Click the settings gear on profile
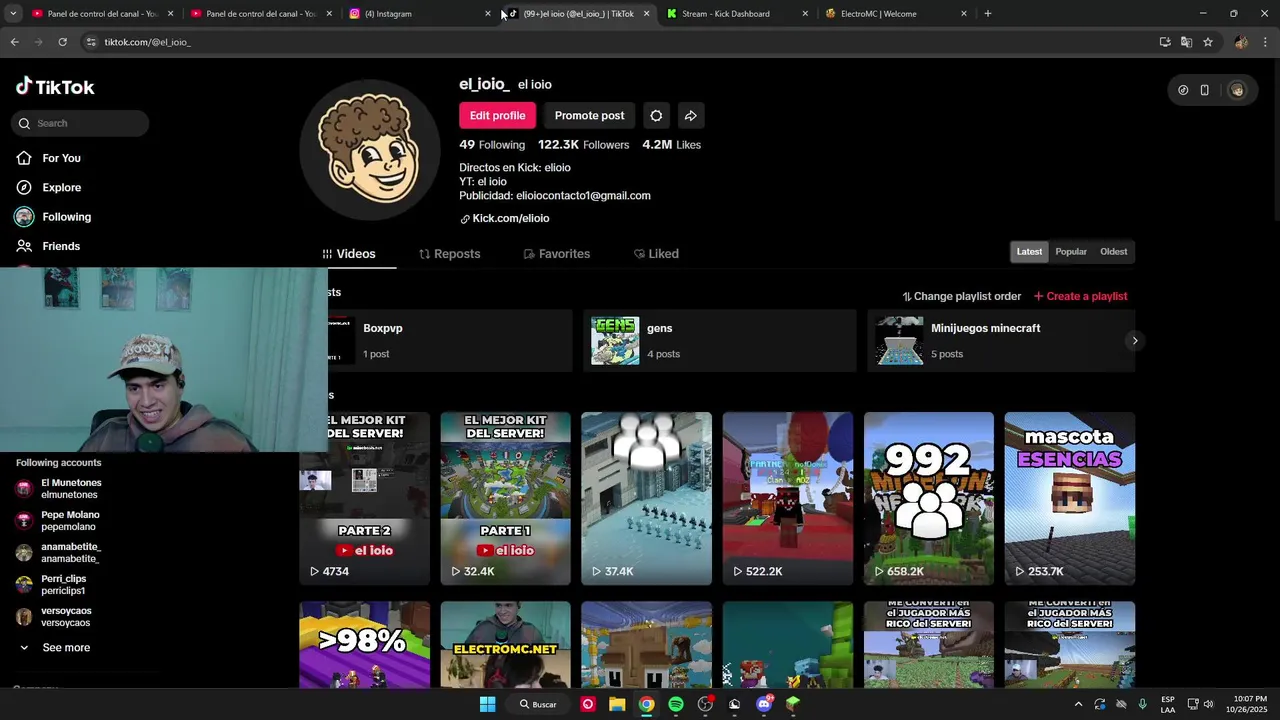This screenshot has height=720, width=1280. pos(656,116)
